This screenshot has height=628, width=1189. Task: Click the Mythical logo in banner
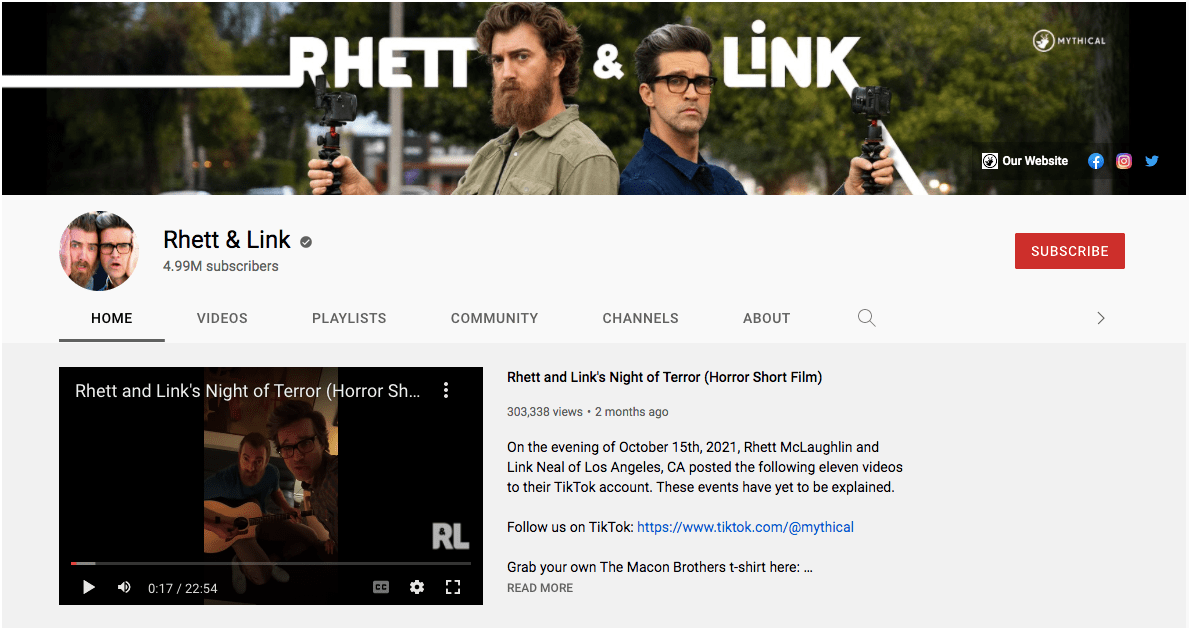[1069, 40]
